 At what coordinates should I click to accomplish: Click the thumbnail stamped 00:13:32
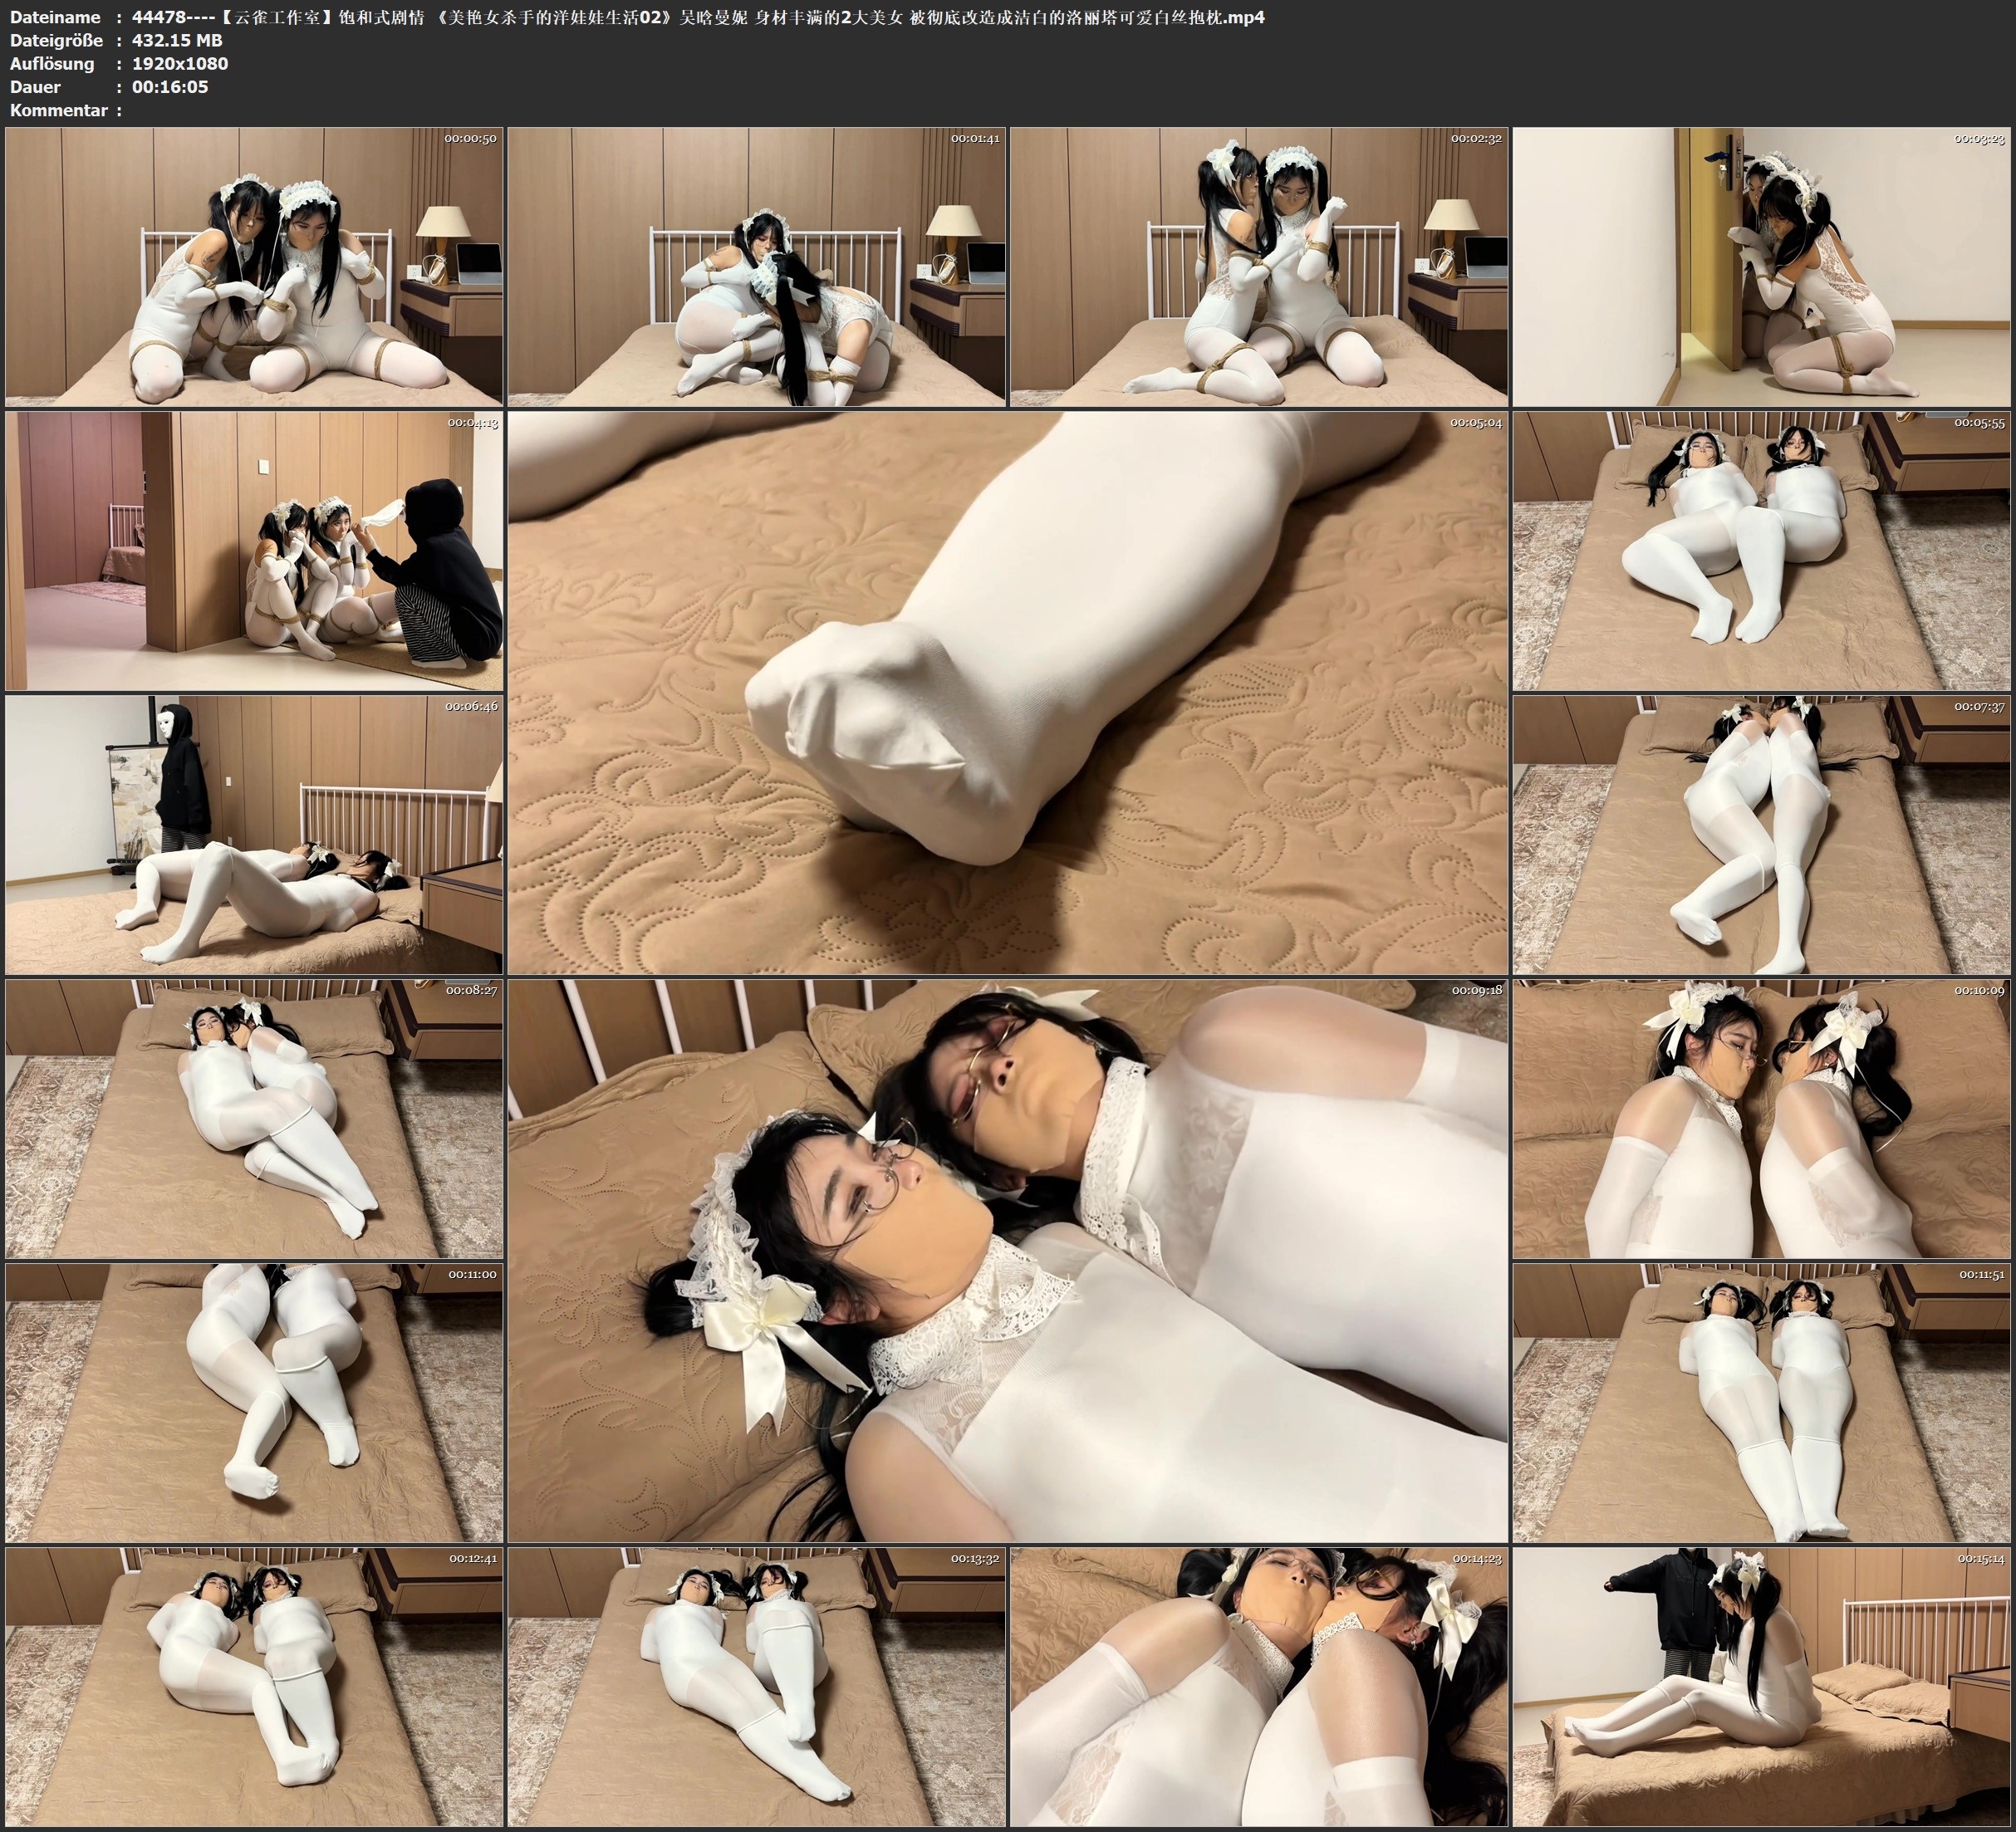(756, 1687)
